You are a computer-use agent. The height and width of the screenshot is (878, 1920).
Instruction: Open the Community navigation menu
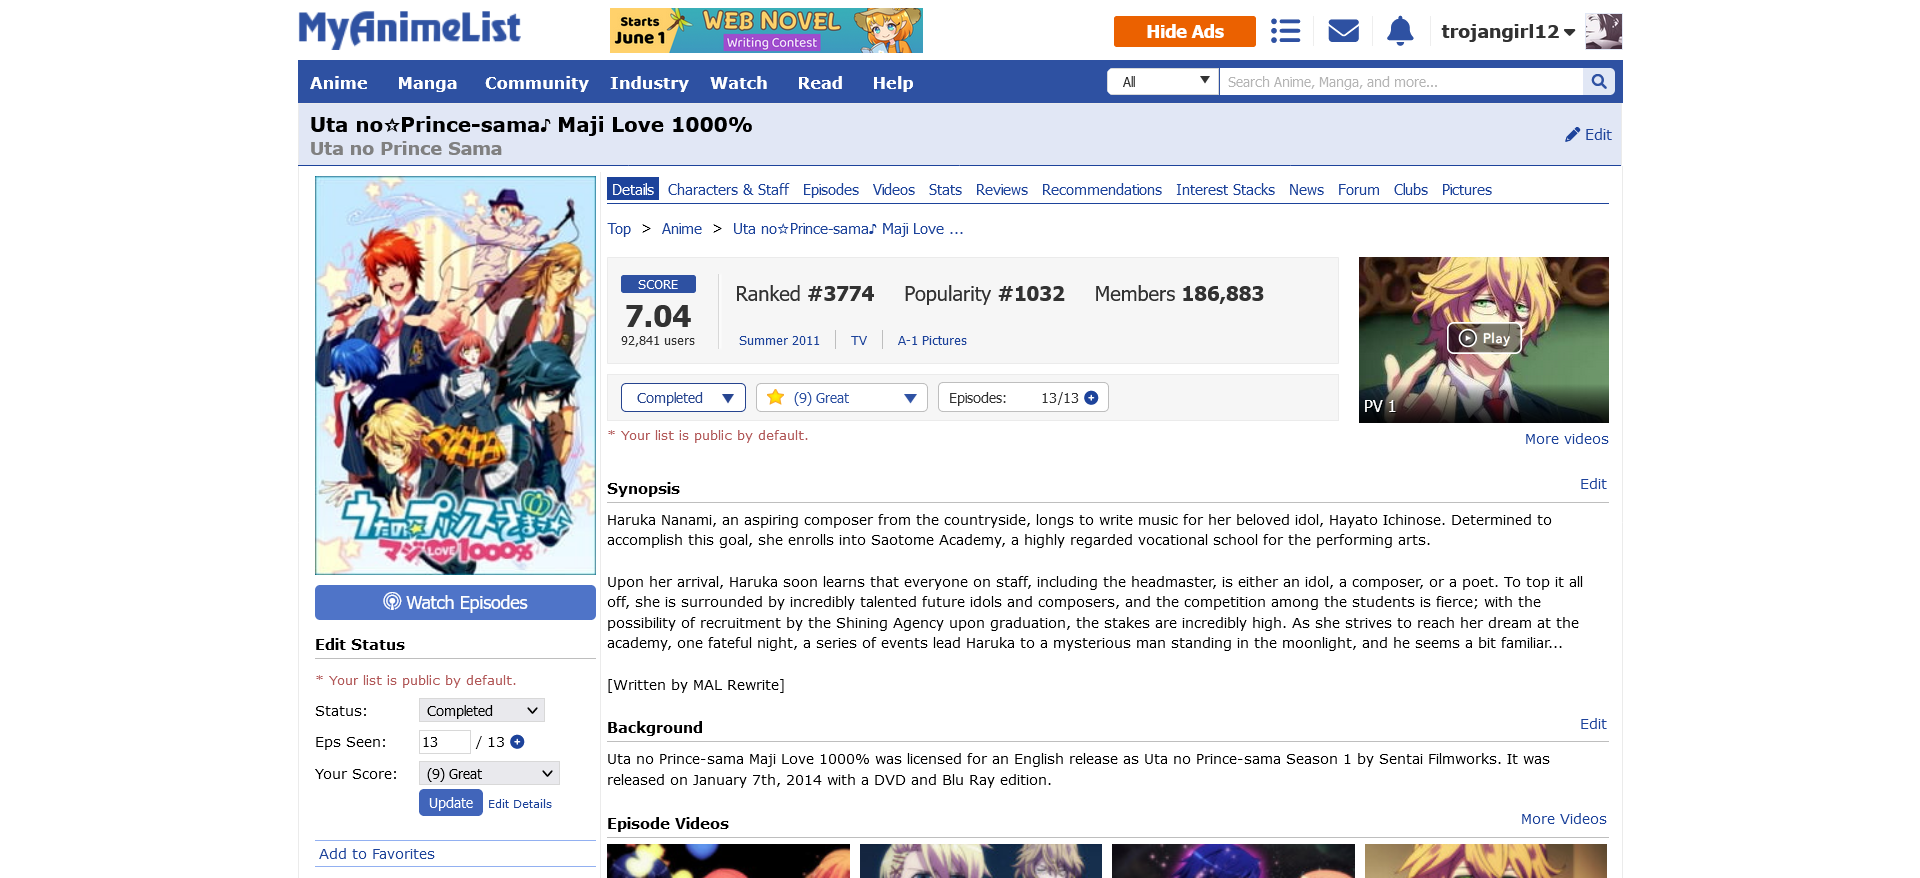point(537,83)
